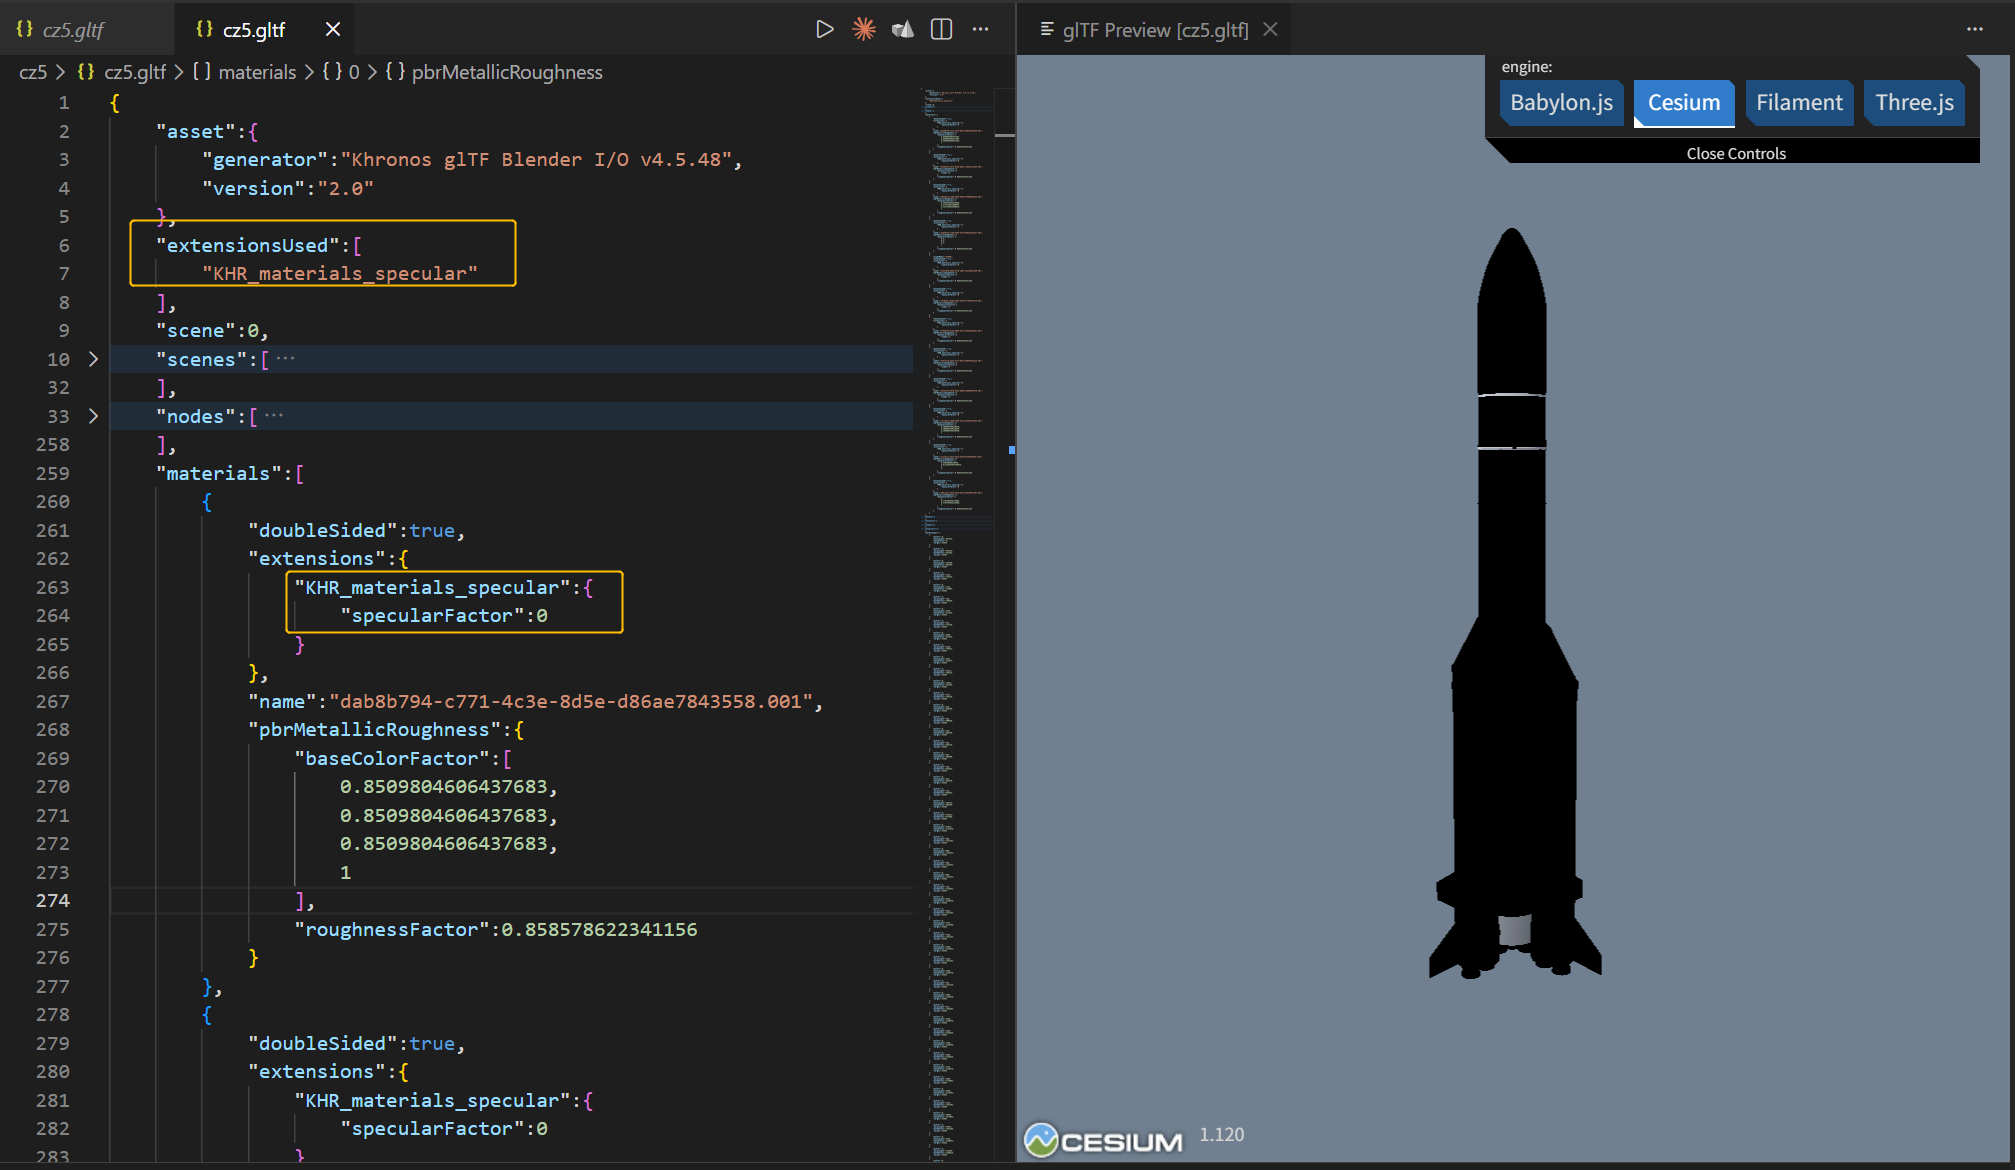Close the glTF Preview tab
This screenshot has height=1170, width=2015.
(1270, 29)
